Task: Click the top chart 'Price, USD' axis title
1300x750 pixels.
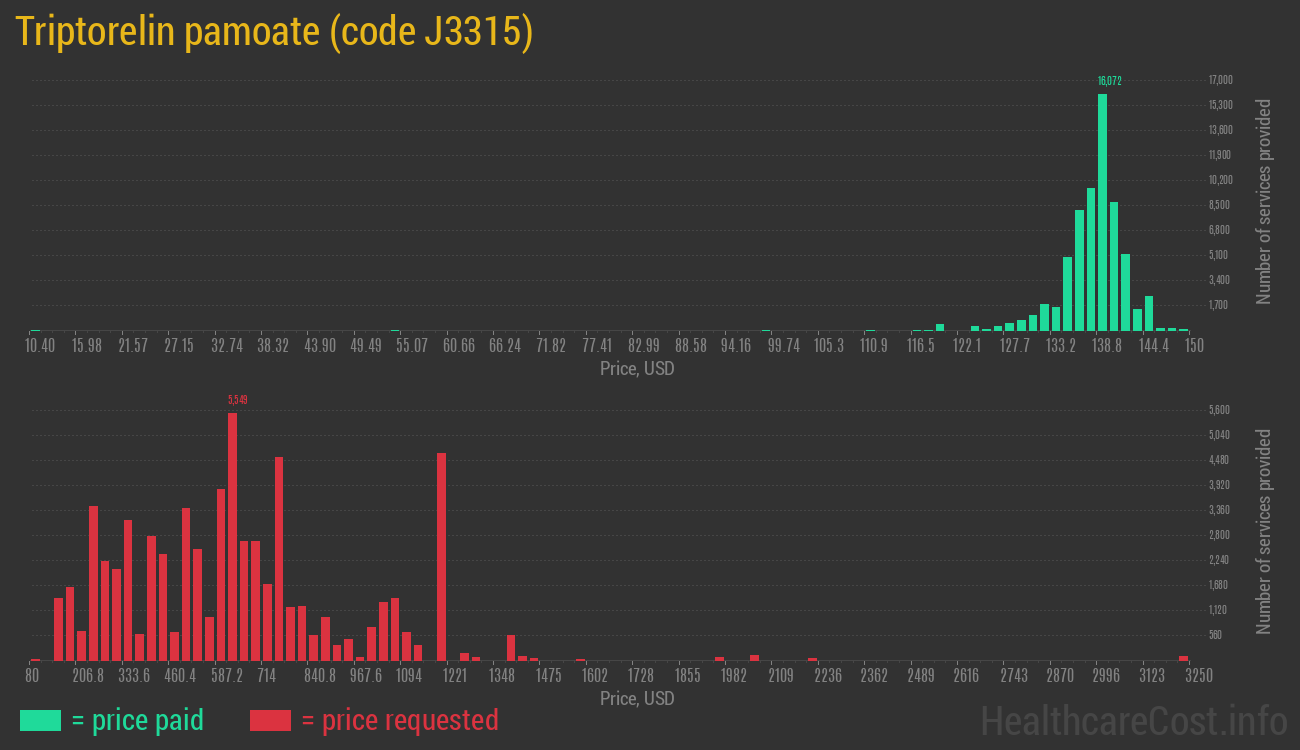Action: [637, 369]
